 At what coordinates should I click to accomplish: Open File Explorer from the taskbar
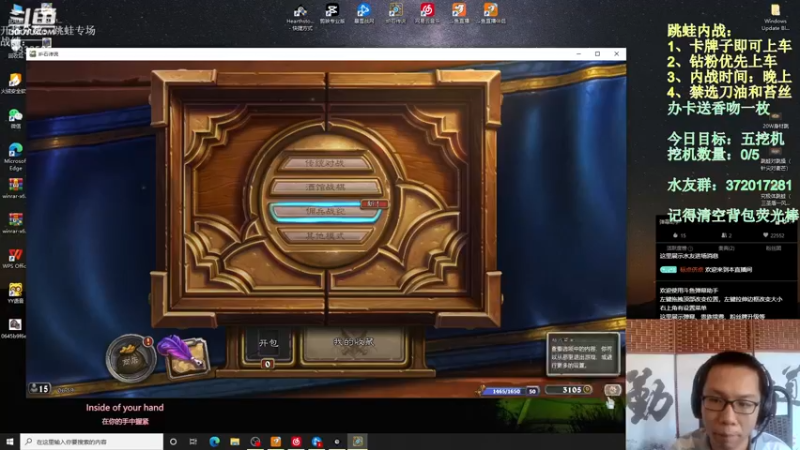[x=235, y=441]
